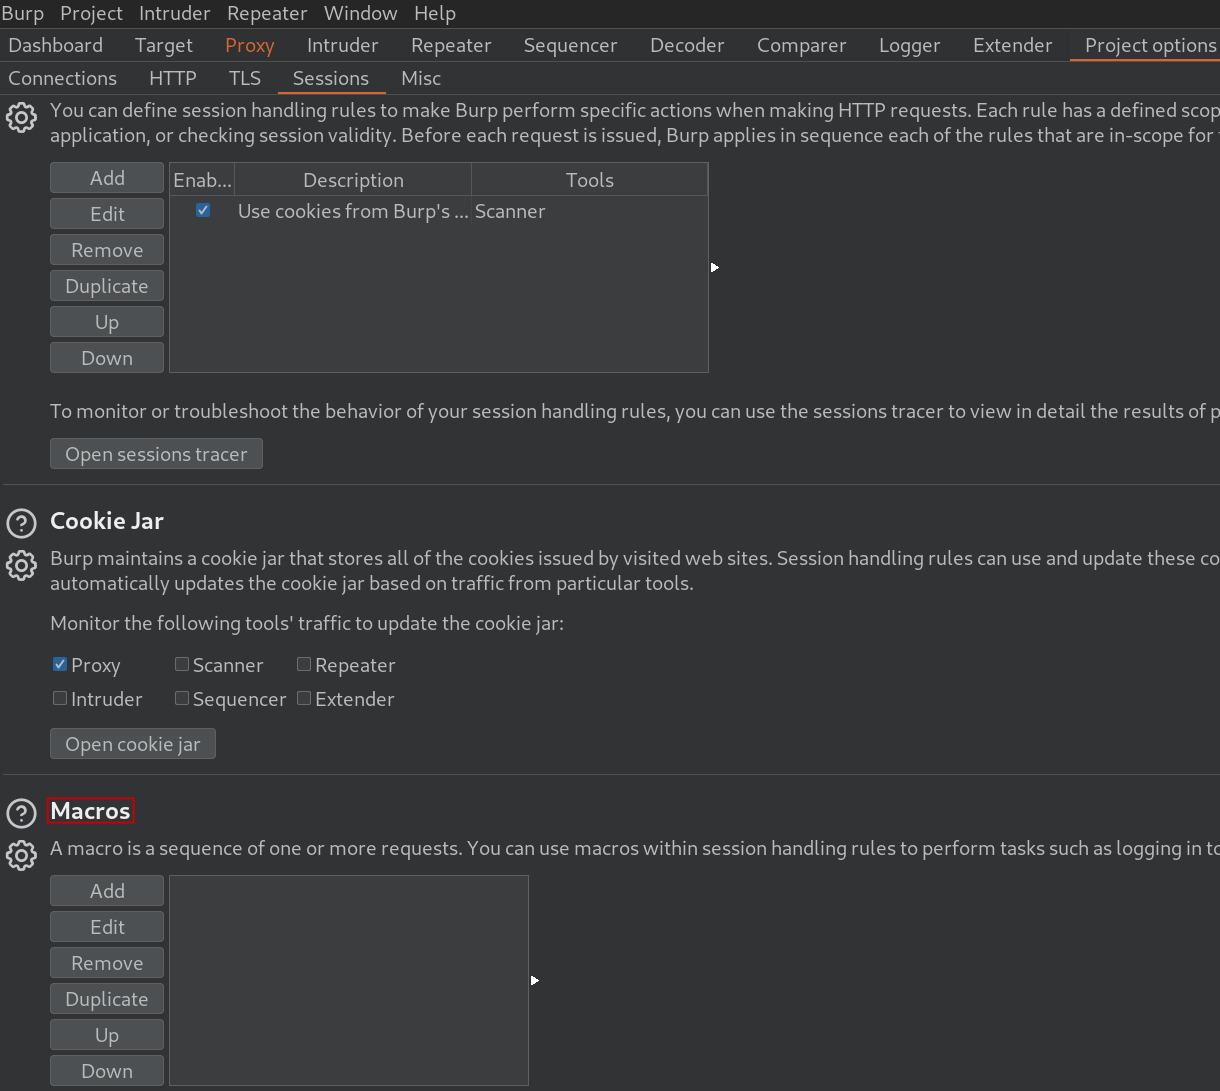Open the Macros help icon
Screen dimensions: 1220x1091
pos(21,813)
